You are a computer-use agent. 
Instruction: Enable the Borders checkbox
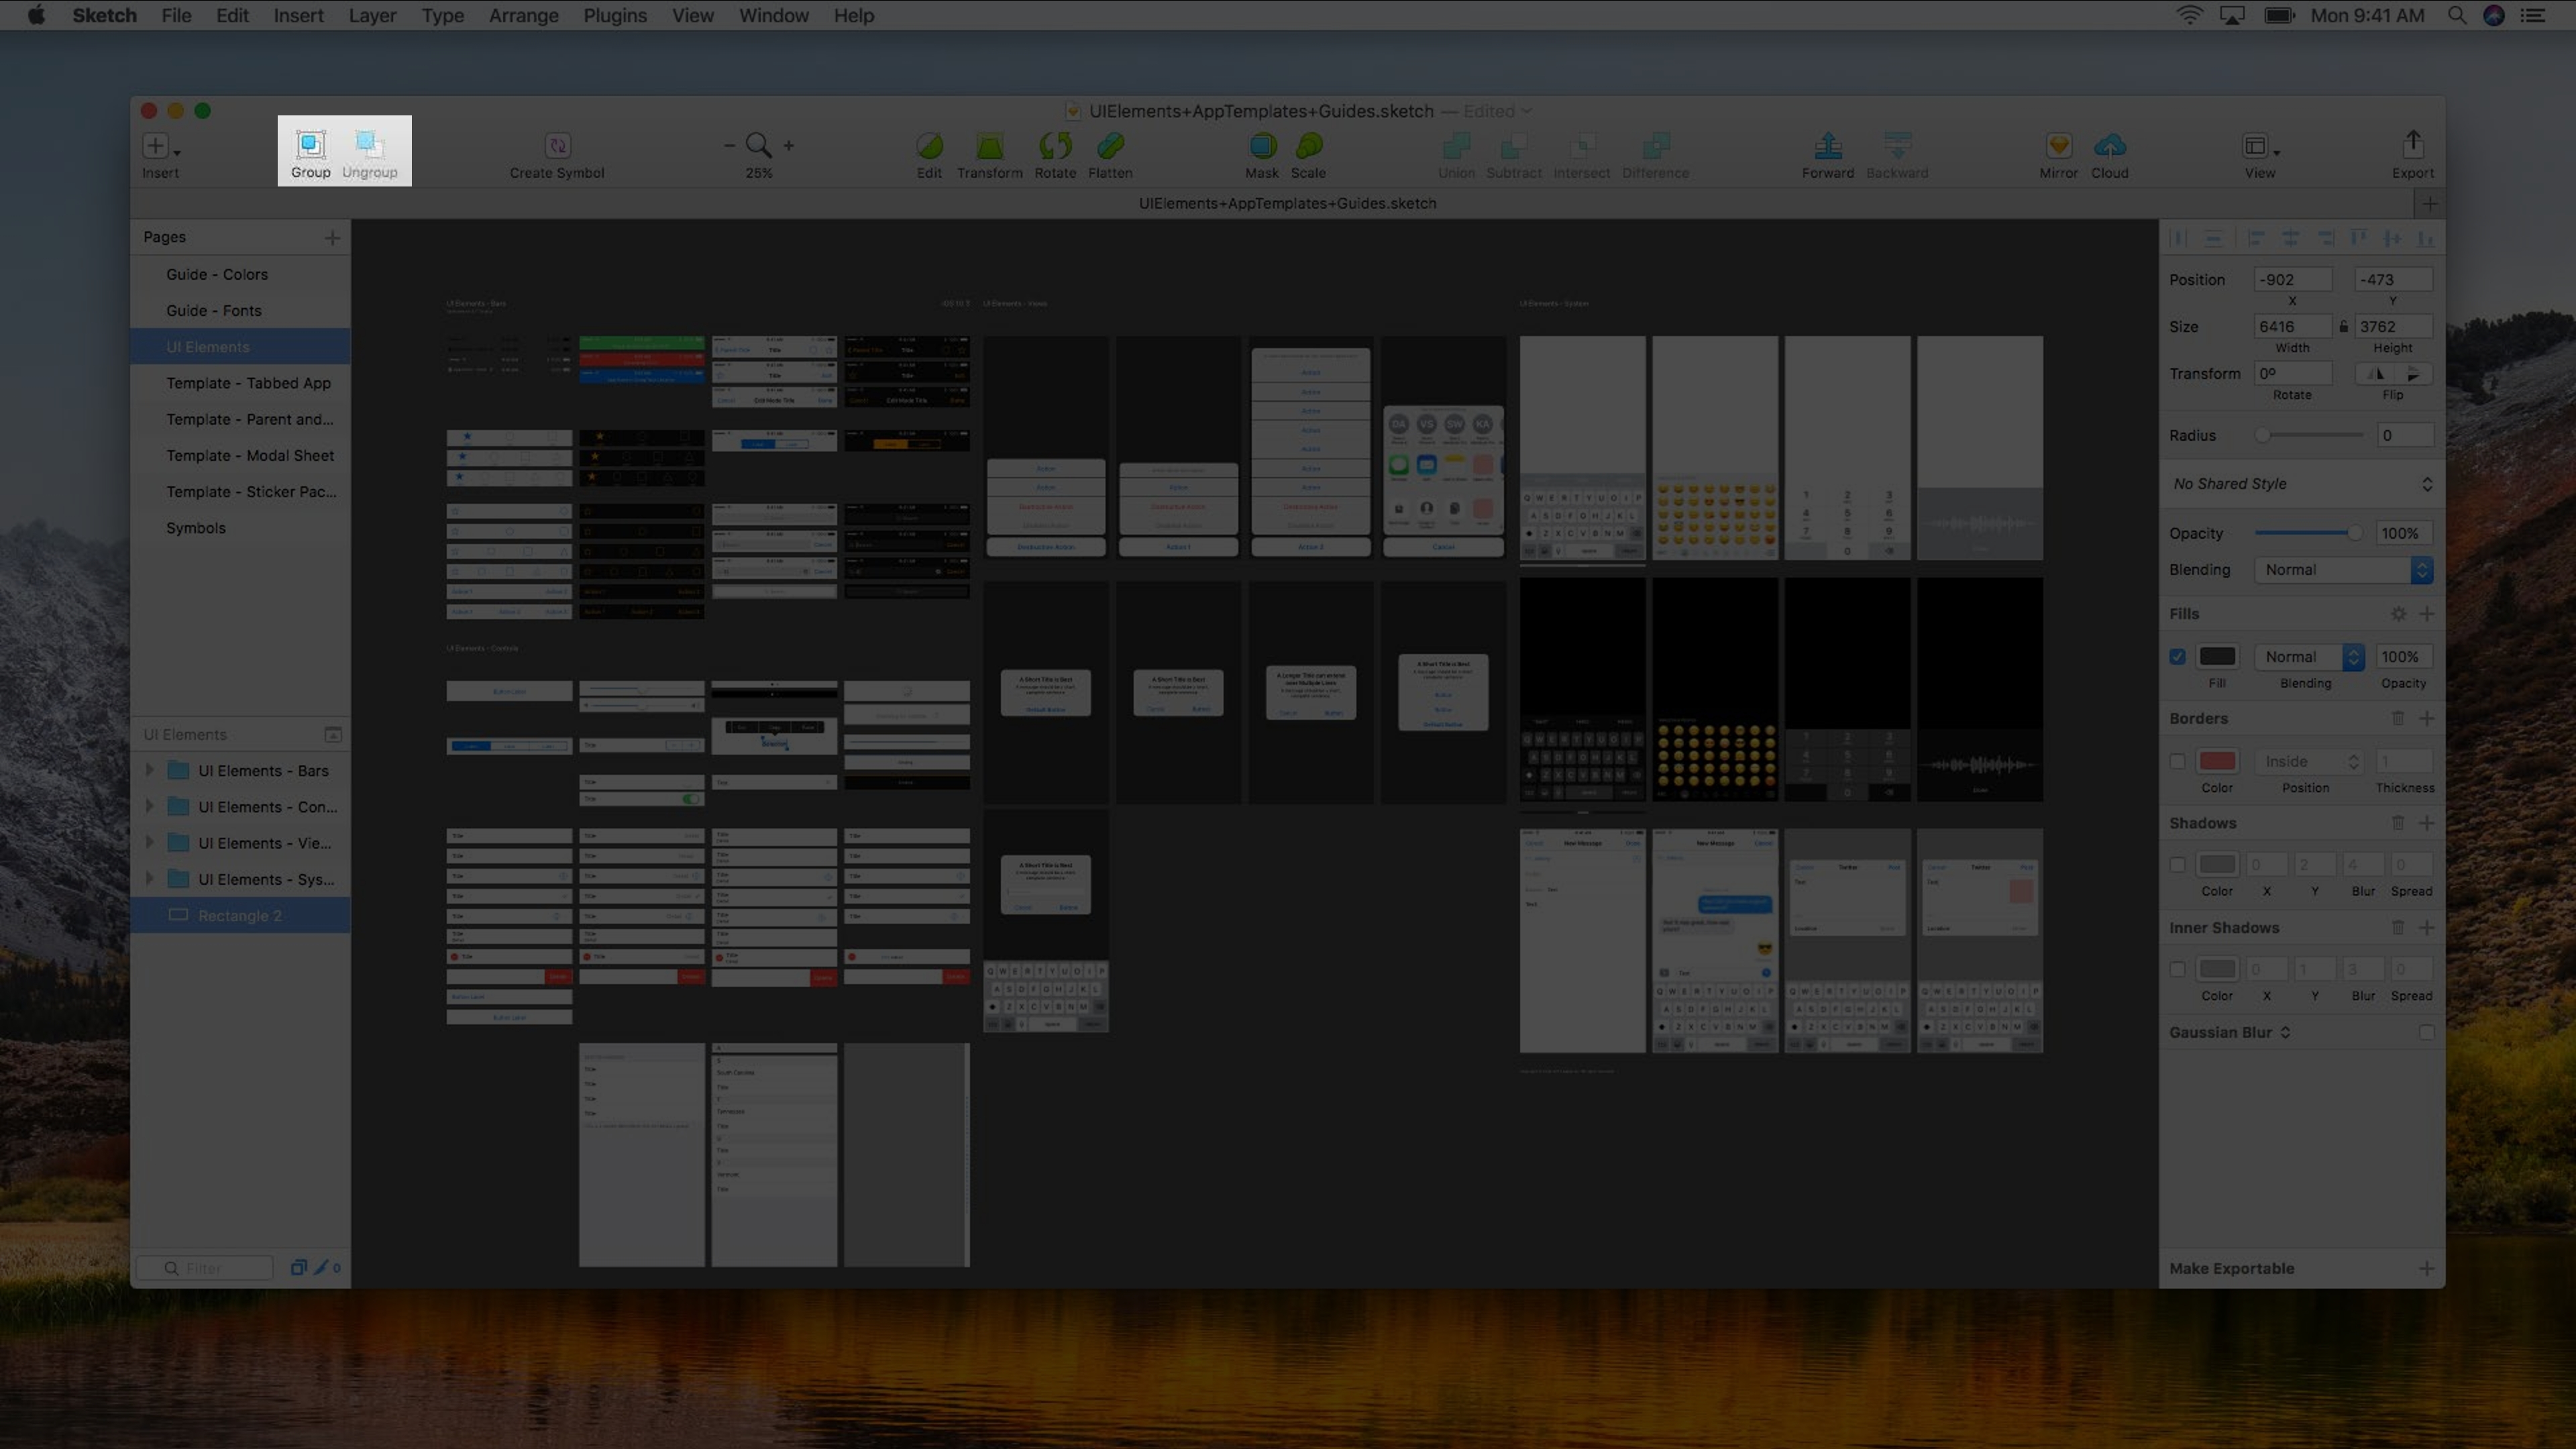[x=2177, y=761]
